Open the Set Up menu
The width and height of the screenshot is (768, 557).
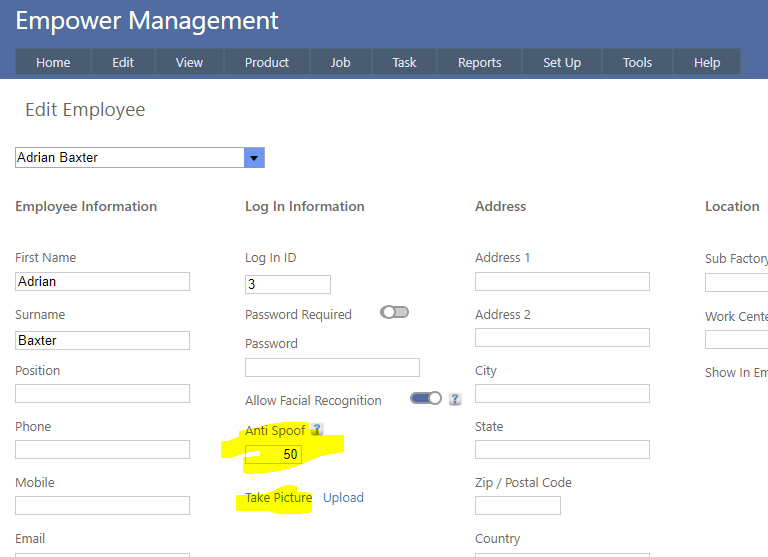pyautogui.click(x=561, y=62)
